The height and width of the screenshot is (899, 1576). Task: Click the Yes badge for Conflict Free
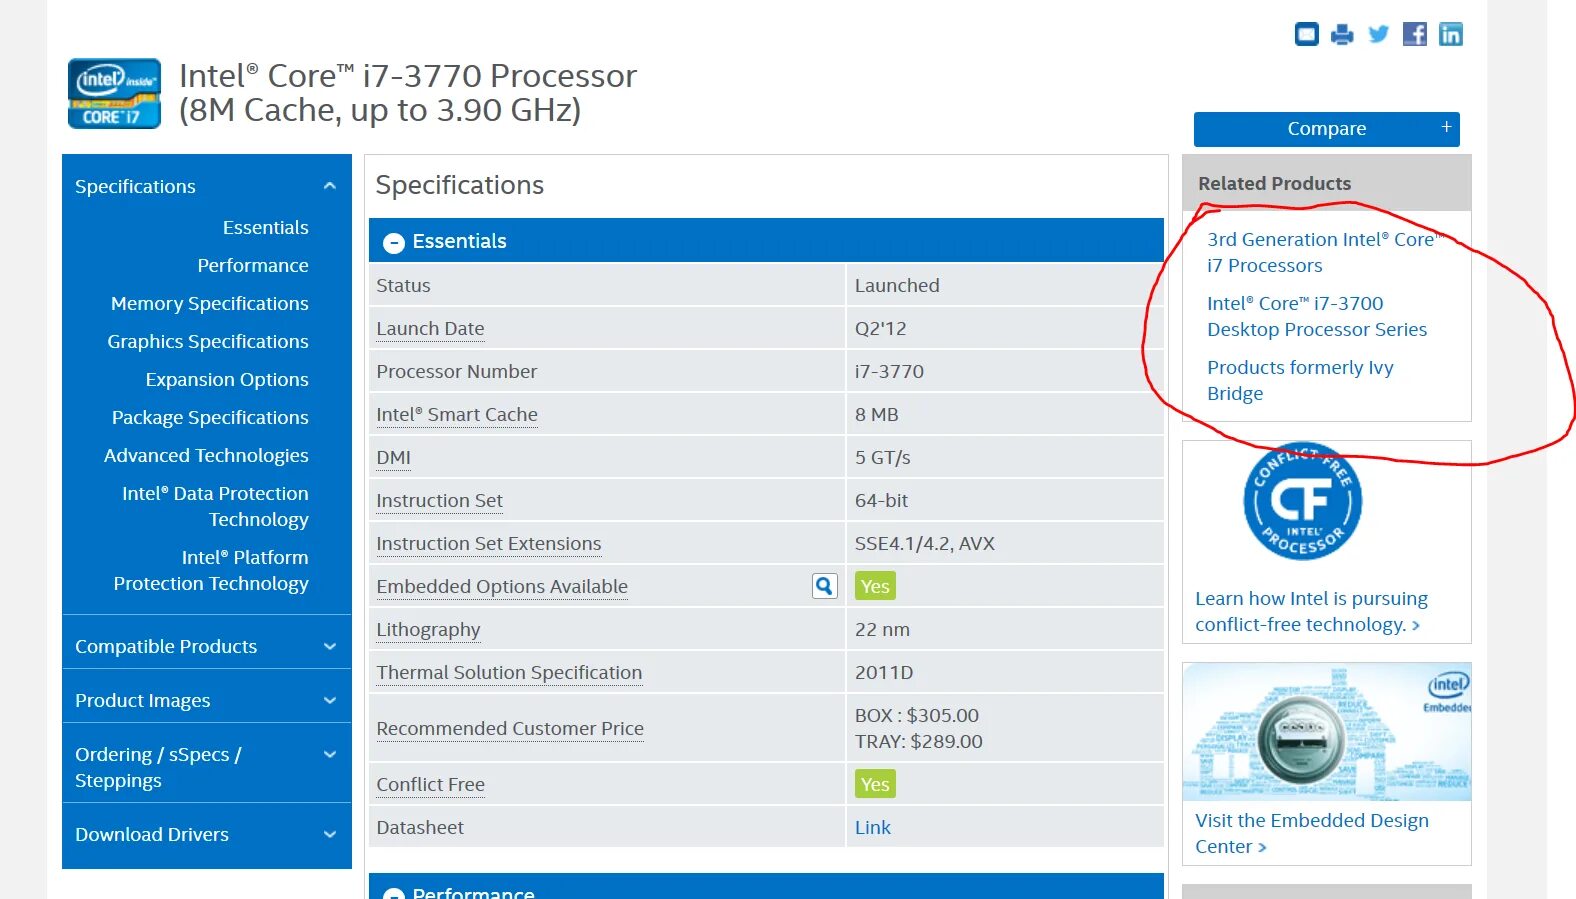[875, 784]
